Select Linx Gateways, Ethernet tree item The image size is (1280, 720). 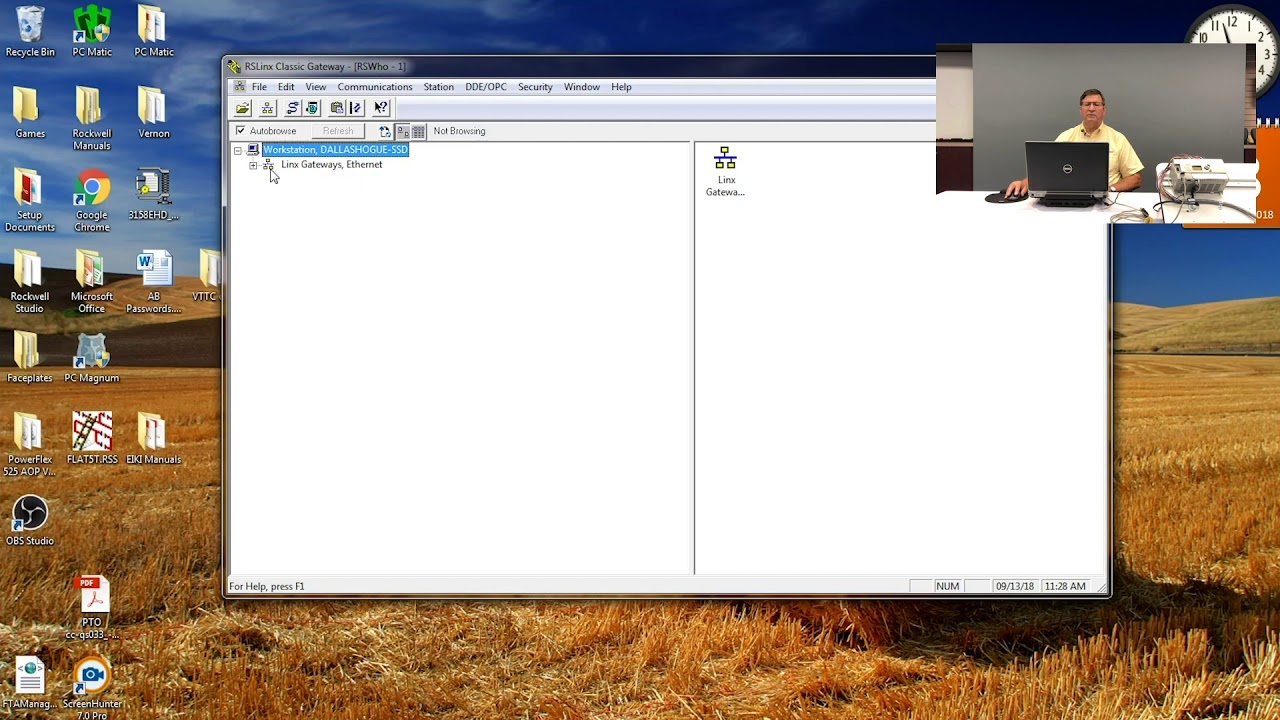pyautogui.click(x=331, y=164)
